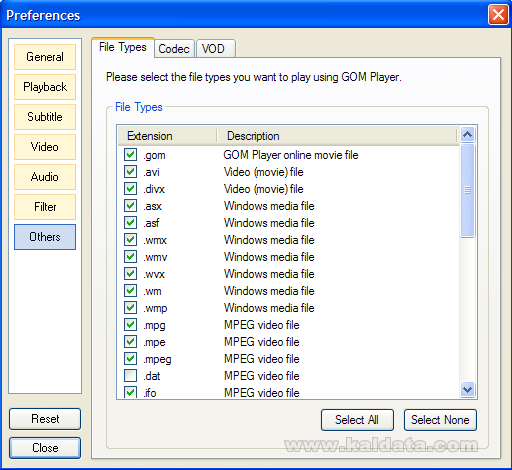Click the Select All button
Image resolution: width=512 pixels, height=470 pixels.
pyautogui.click(x=357, y=420)
